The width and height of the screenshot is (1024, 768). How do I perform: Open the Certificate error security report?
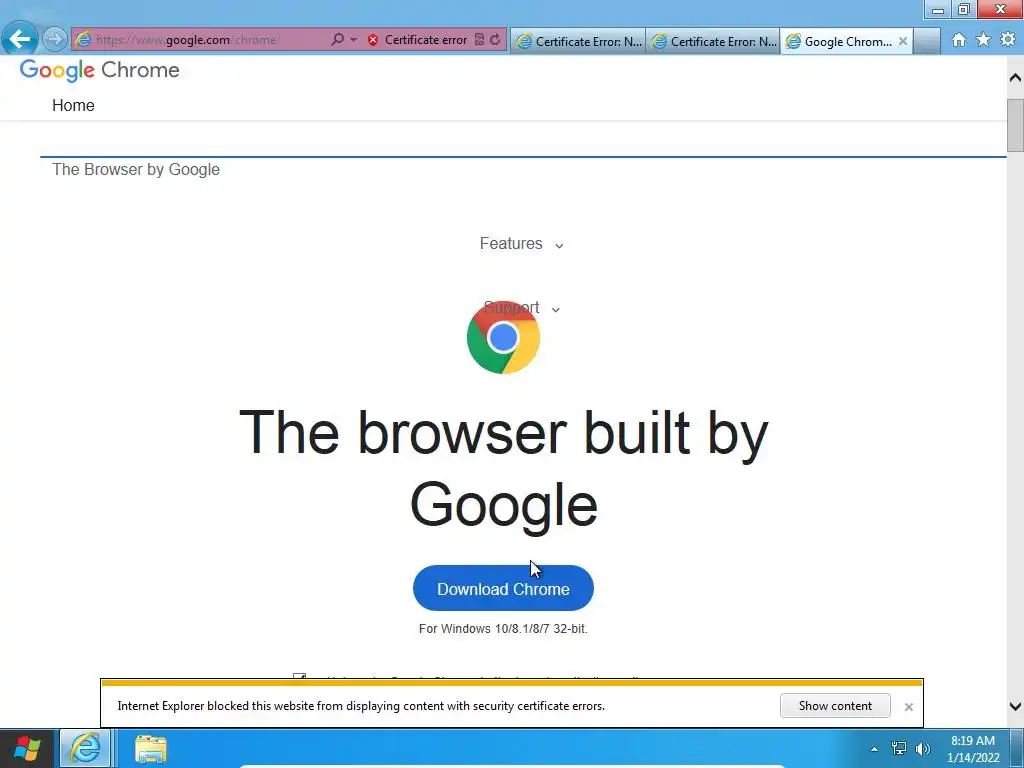tap(426, 40)
